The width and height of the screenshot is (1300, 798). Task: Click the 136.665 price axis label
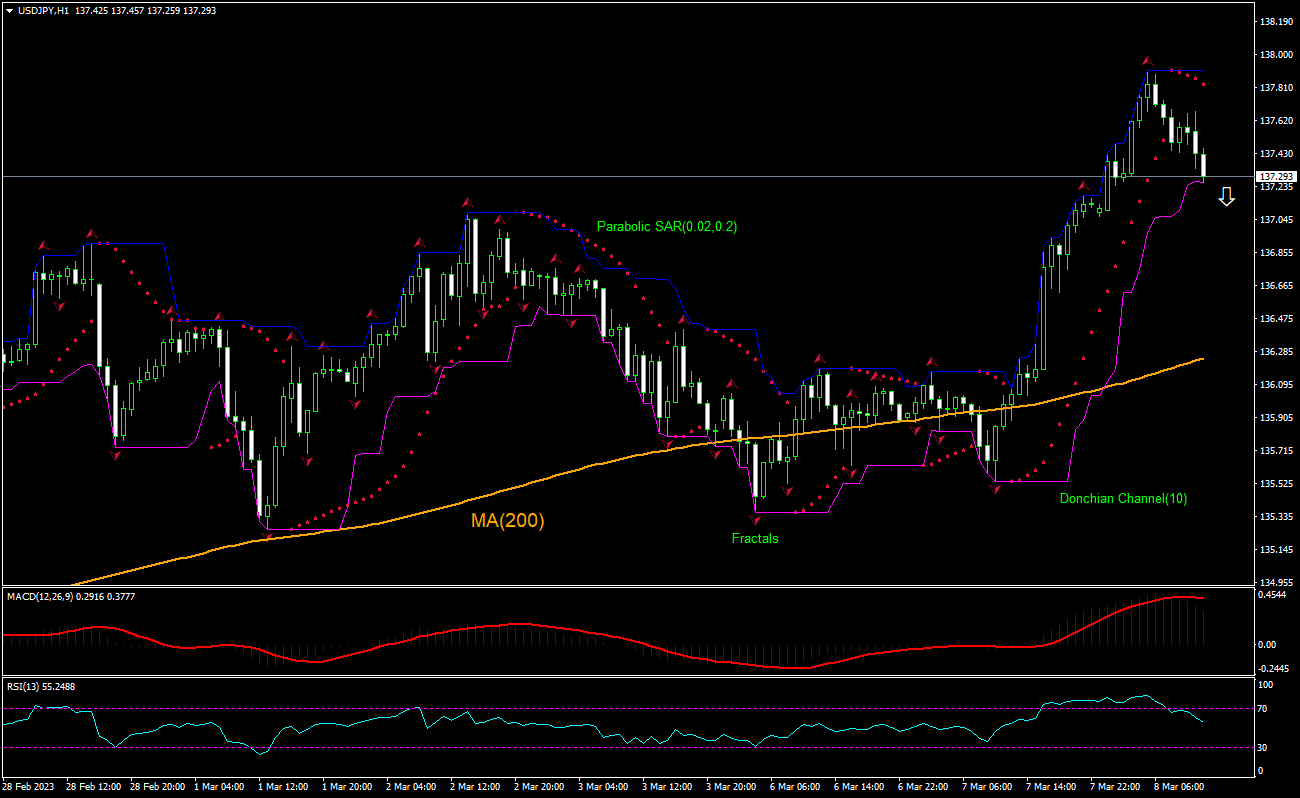pyautogui.click(x=1276, y=286)
